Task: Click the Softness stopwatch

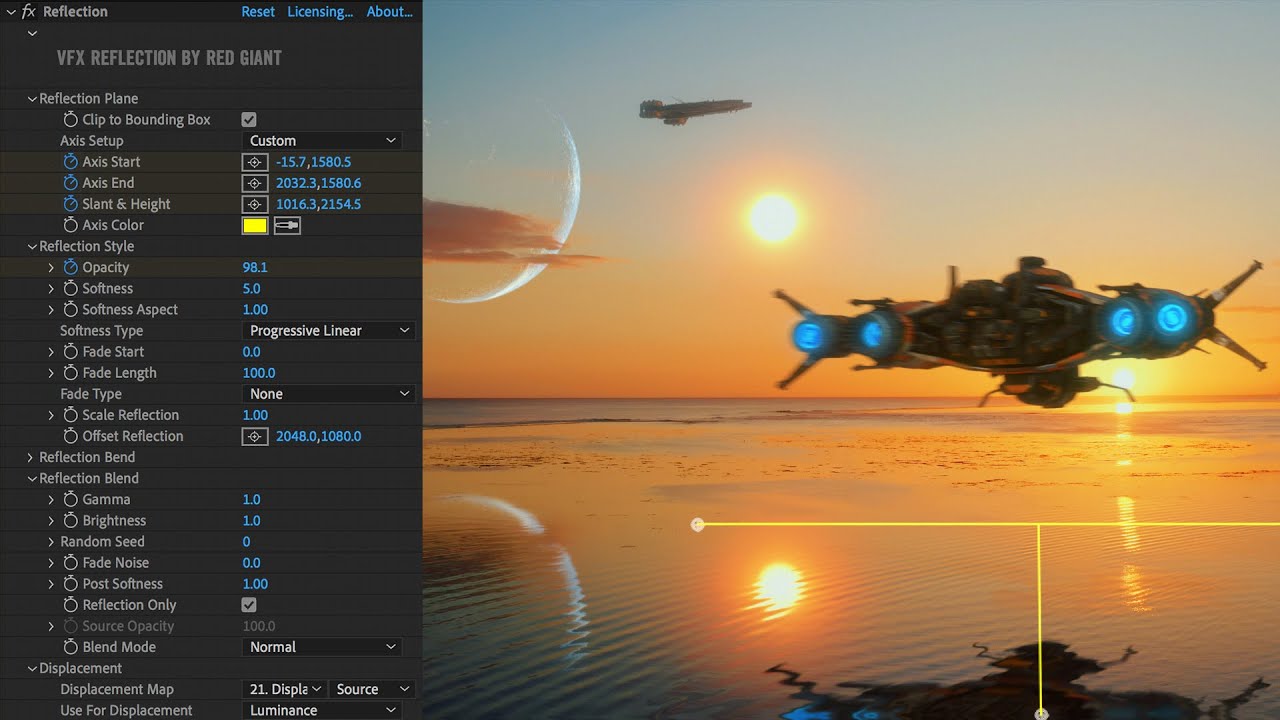Action: (70, 288)
